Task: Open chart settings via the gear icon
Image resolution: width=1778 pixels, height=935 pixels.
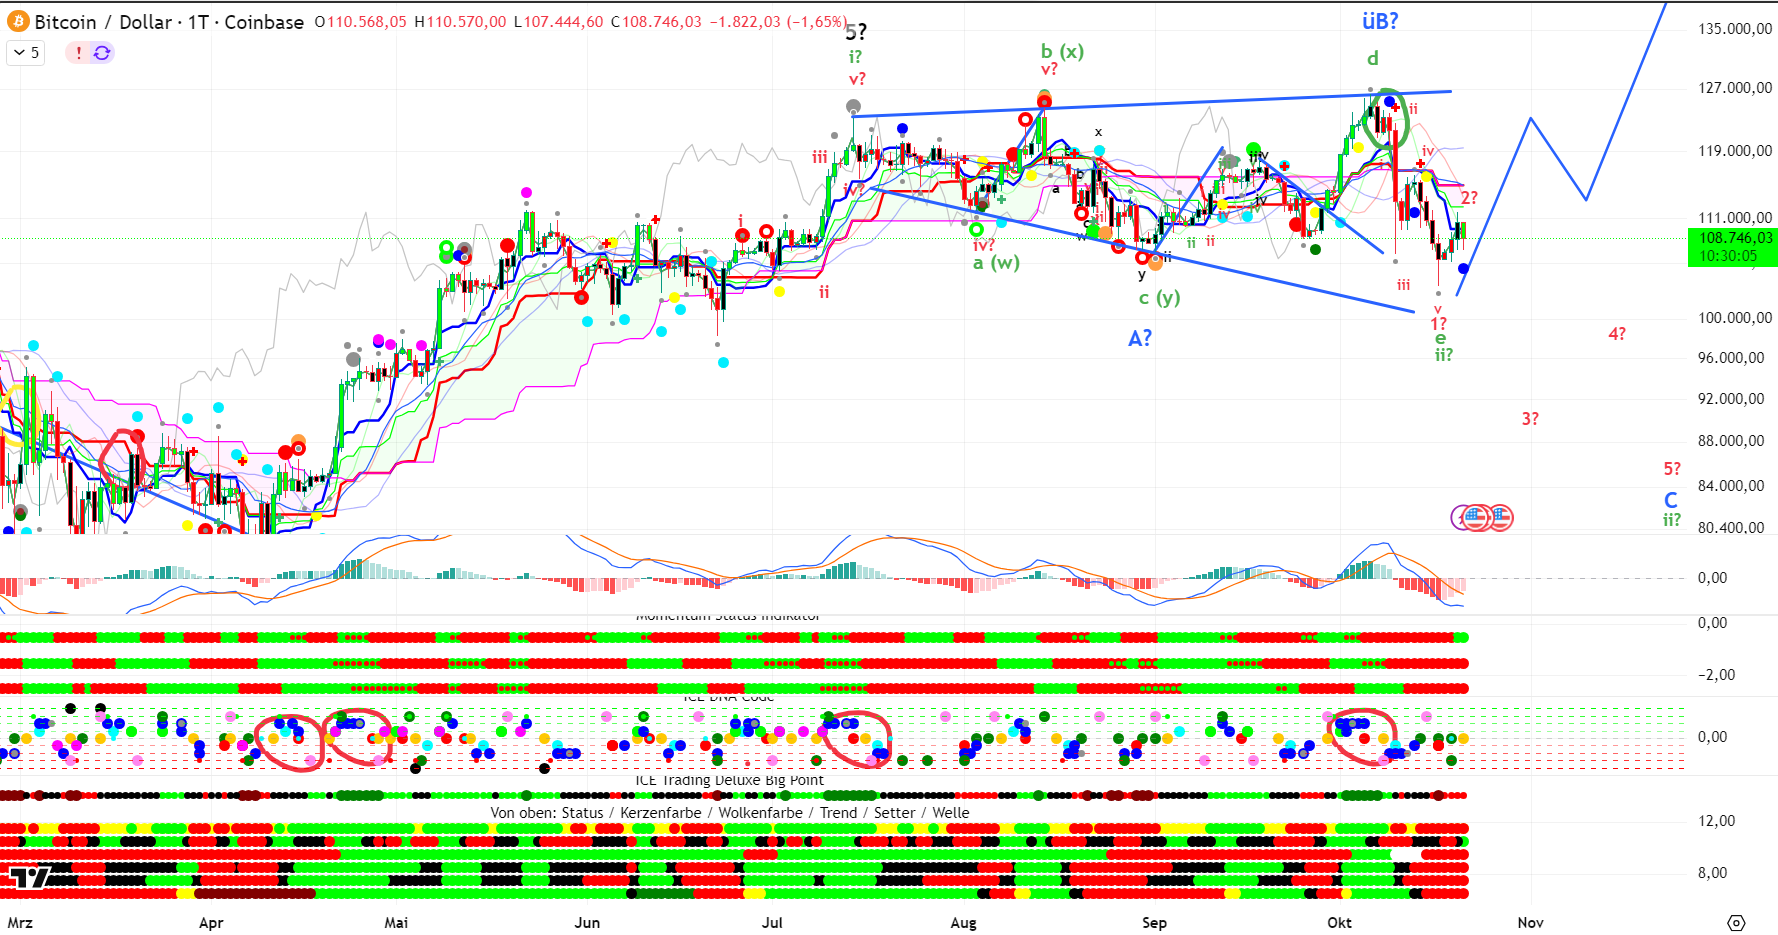Action: pyautogui.click(x=1736, y=922)
